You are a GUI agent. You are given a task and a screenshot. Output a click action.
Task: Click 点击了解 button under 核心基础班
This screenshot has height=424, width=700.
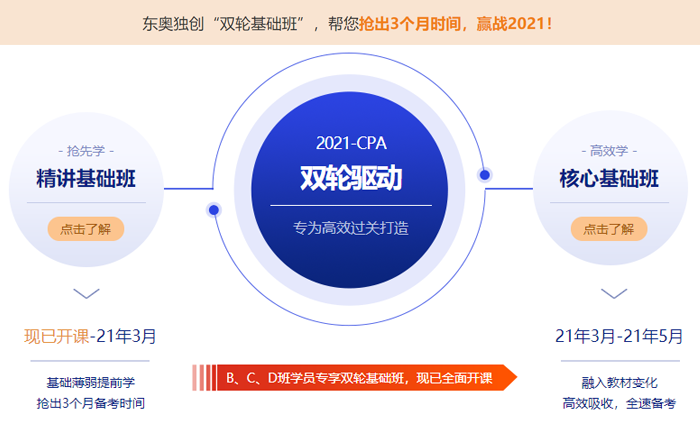click(609, 228)
